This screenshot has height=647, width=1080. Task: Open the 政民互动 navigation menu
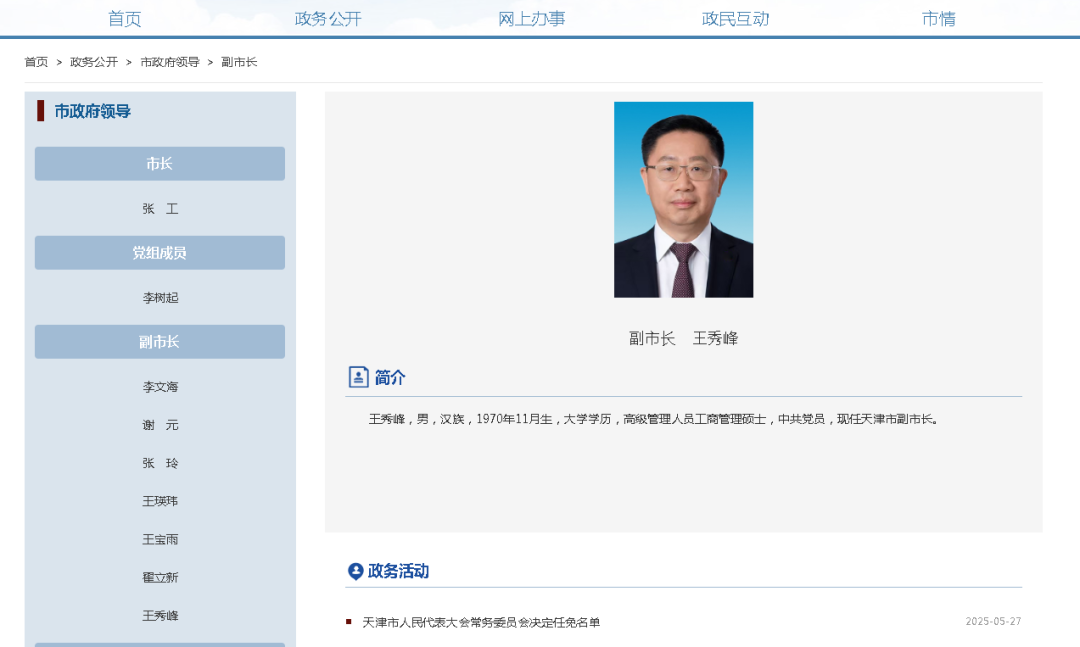736,17
